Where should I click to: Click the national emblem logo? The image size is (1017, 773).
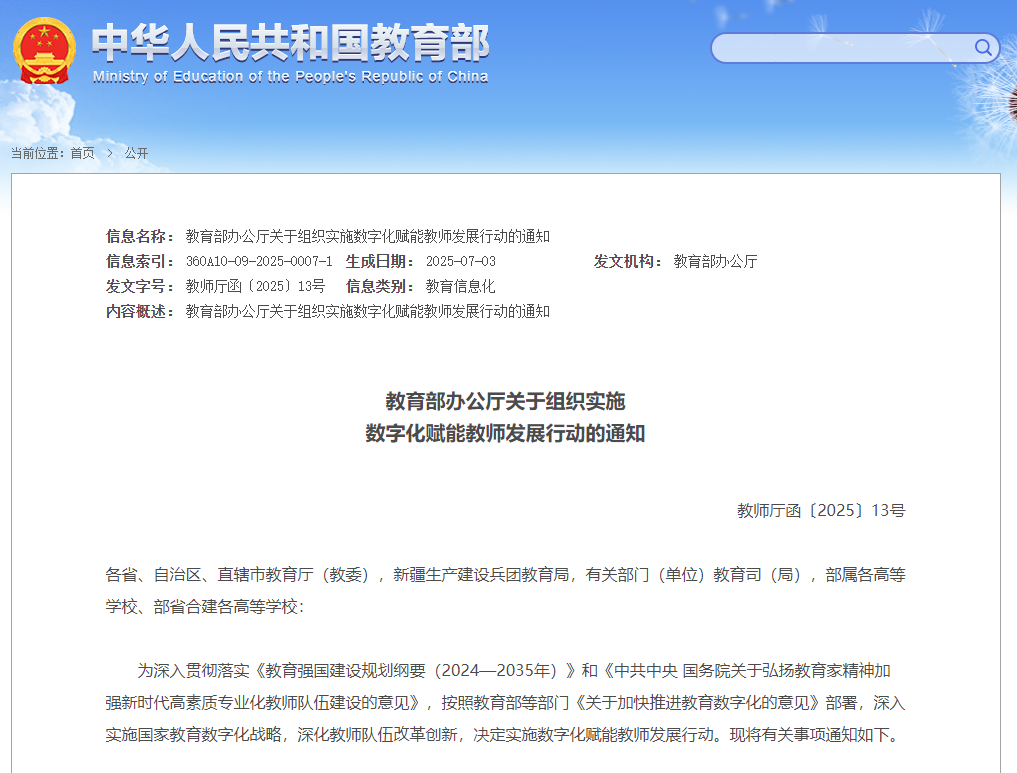[44, 51]
